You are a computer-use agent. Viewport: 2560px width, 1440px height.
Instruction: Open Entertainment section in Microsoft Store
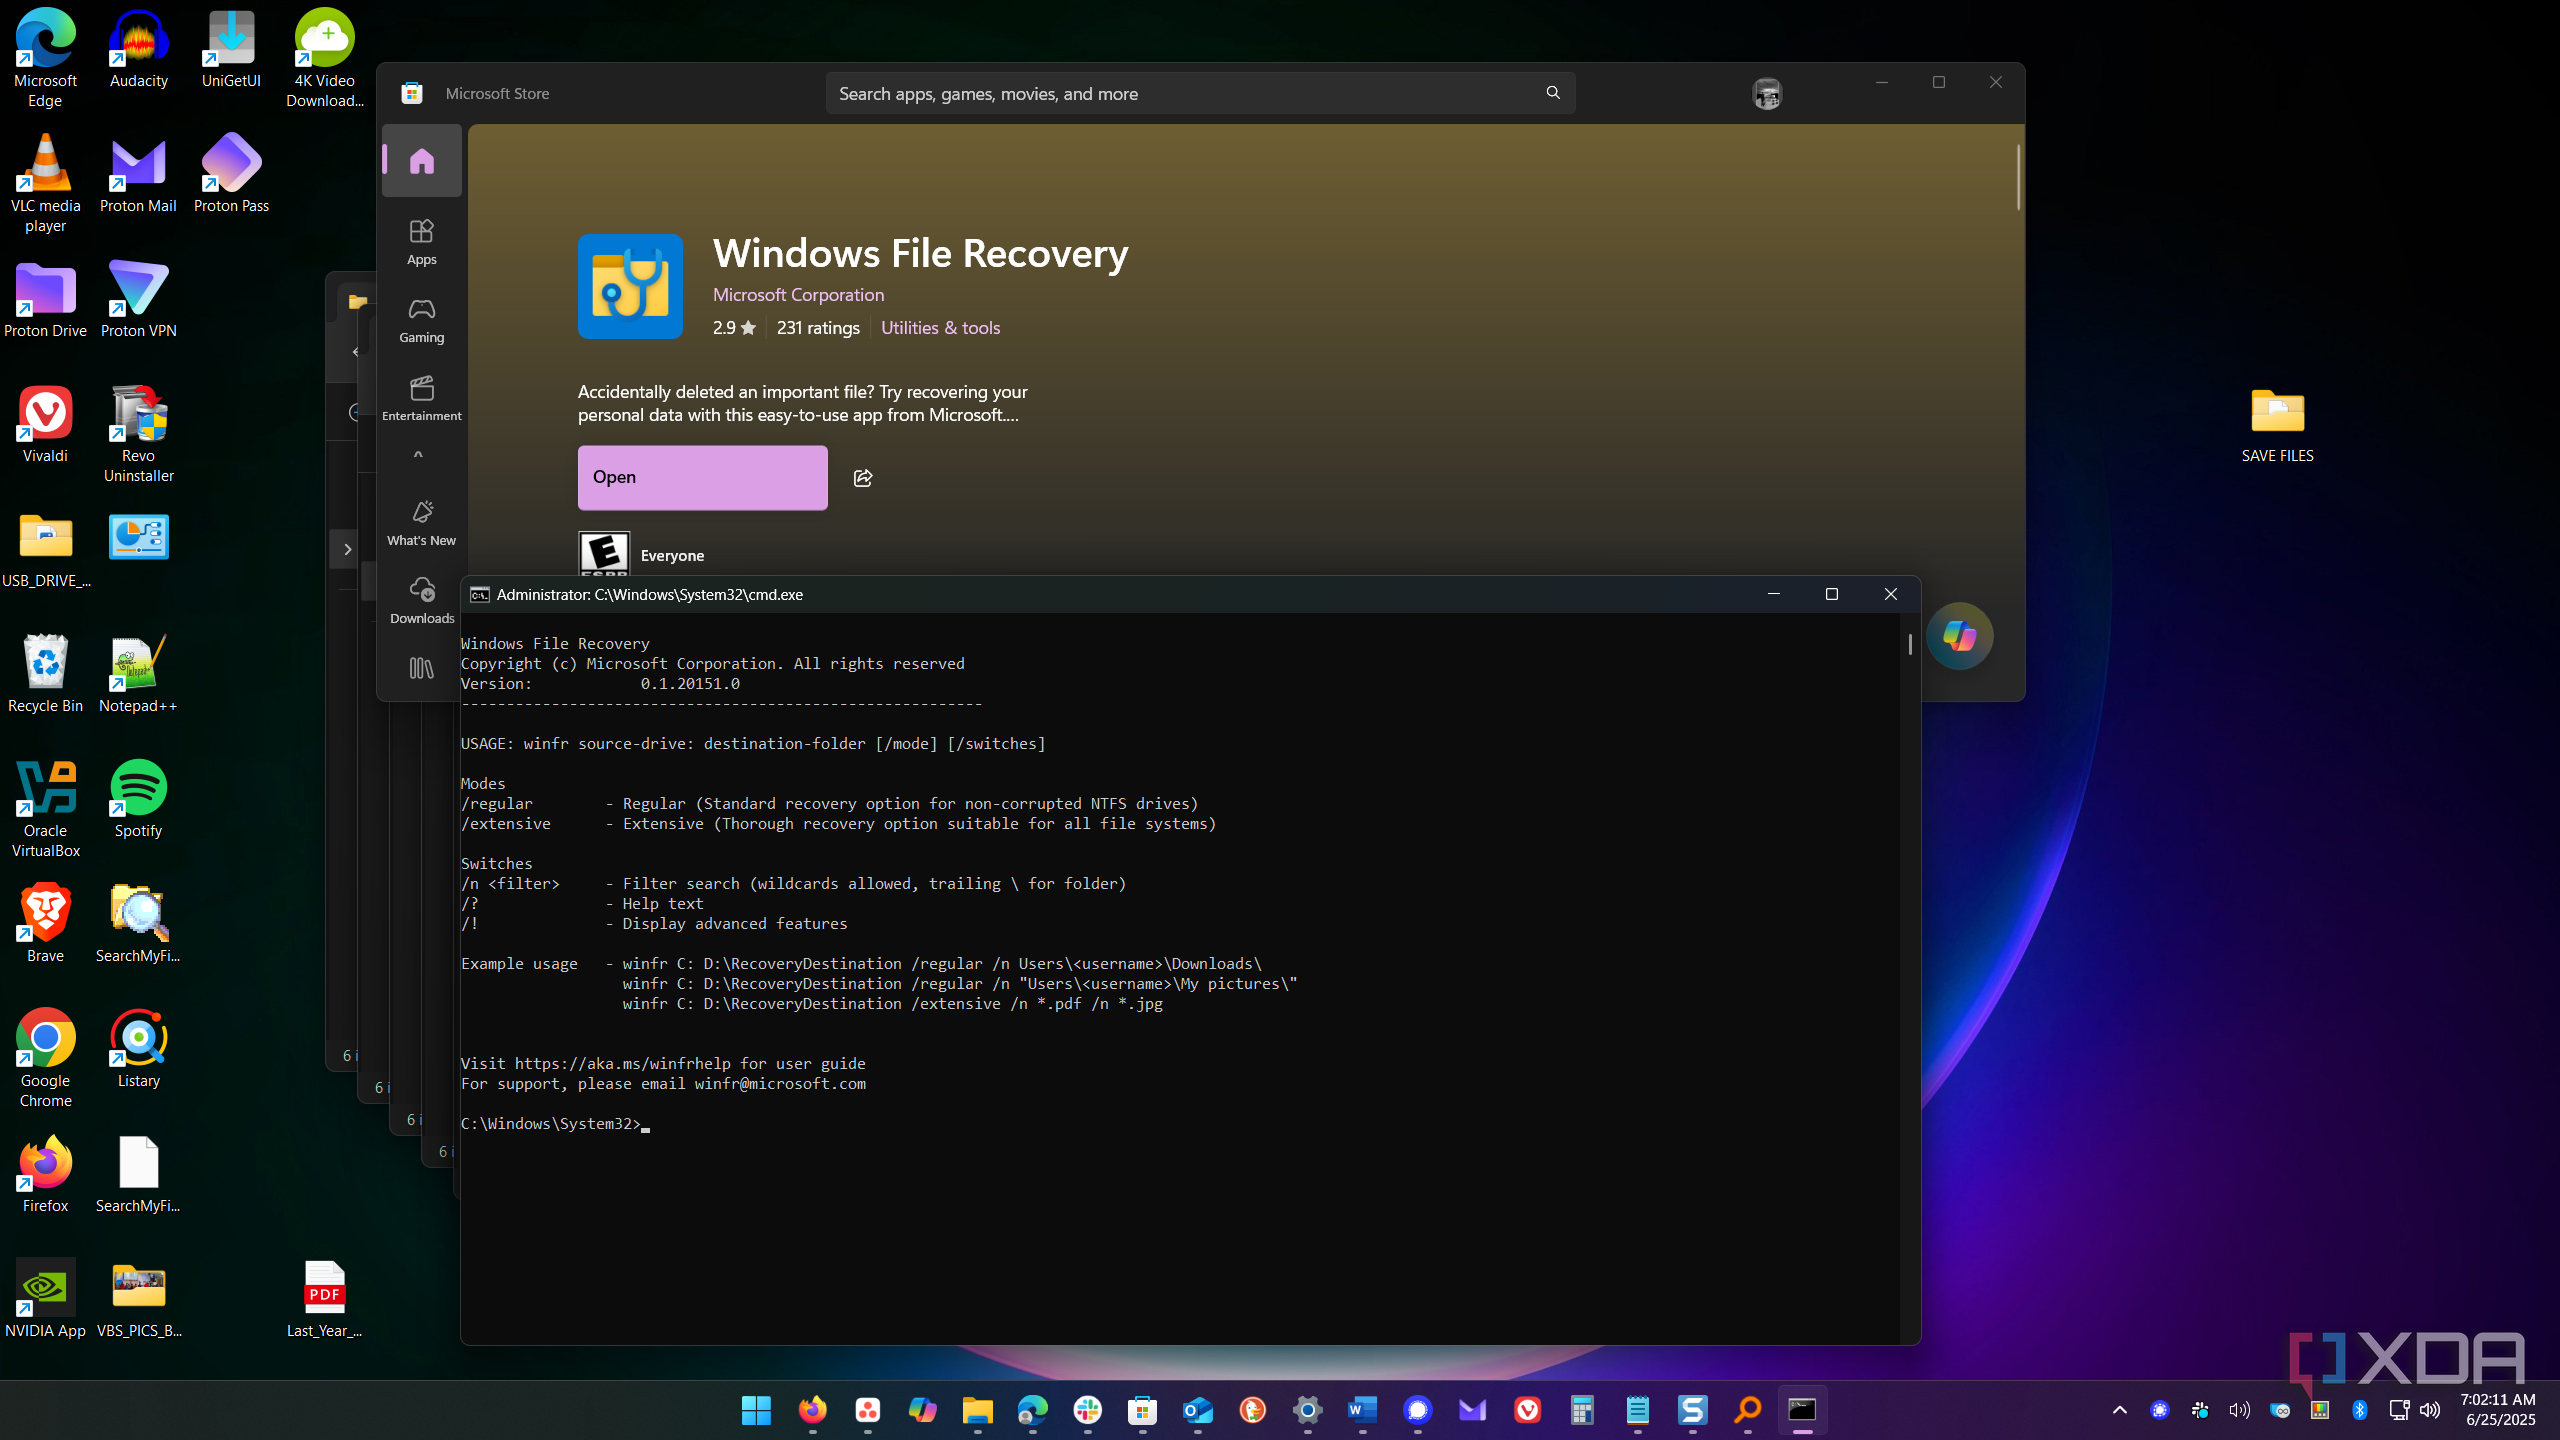click(421, 398)
